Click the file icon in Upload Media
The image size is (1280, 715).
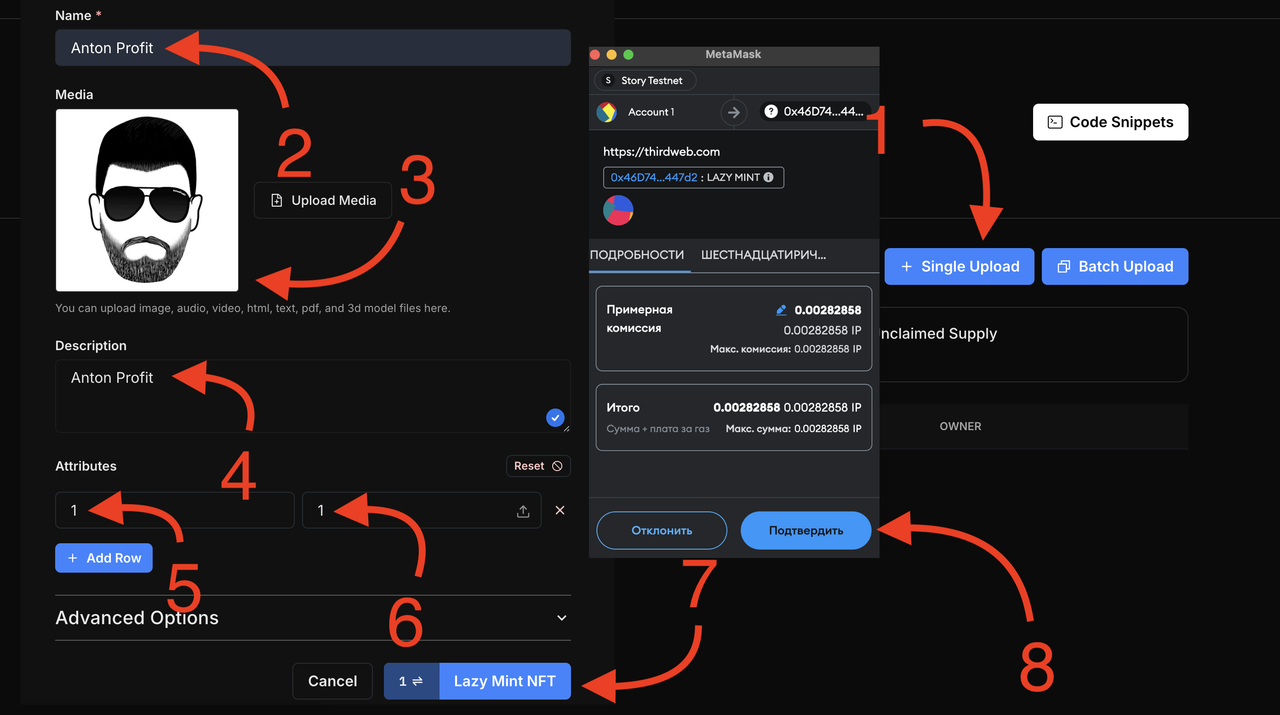coord(277,200)
